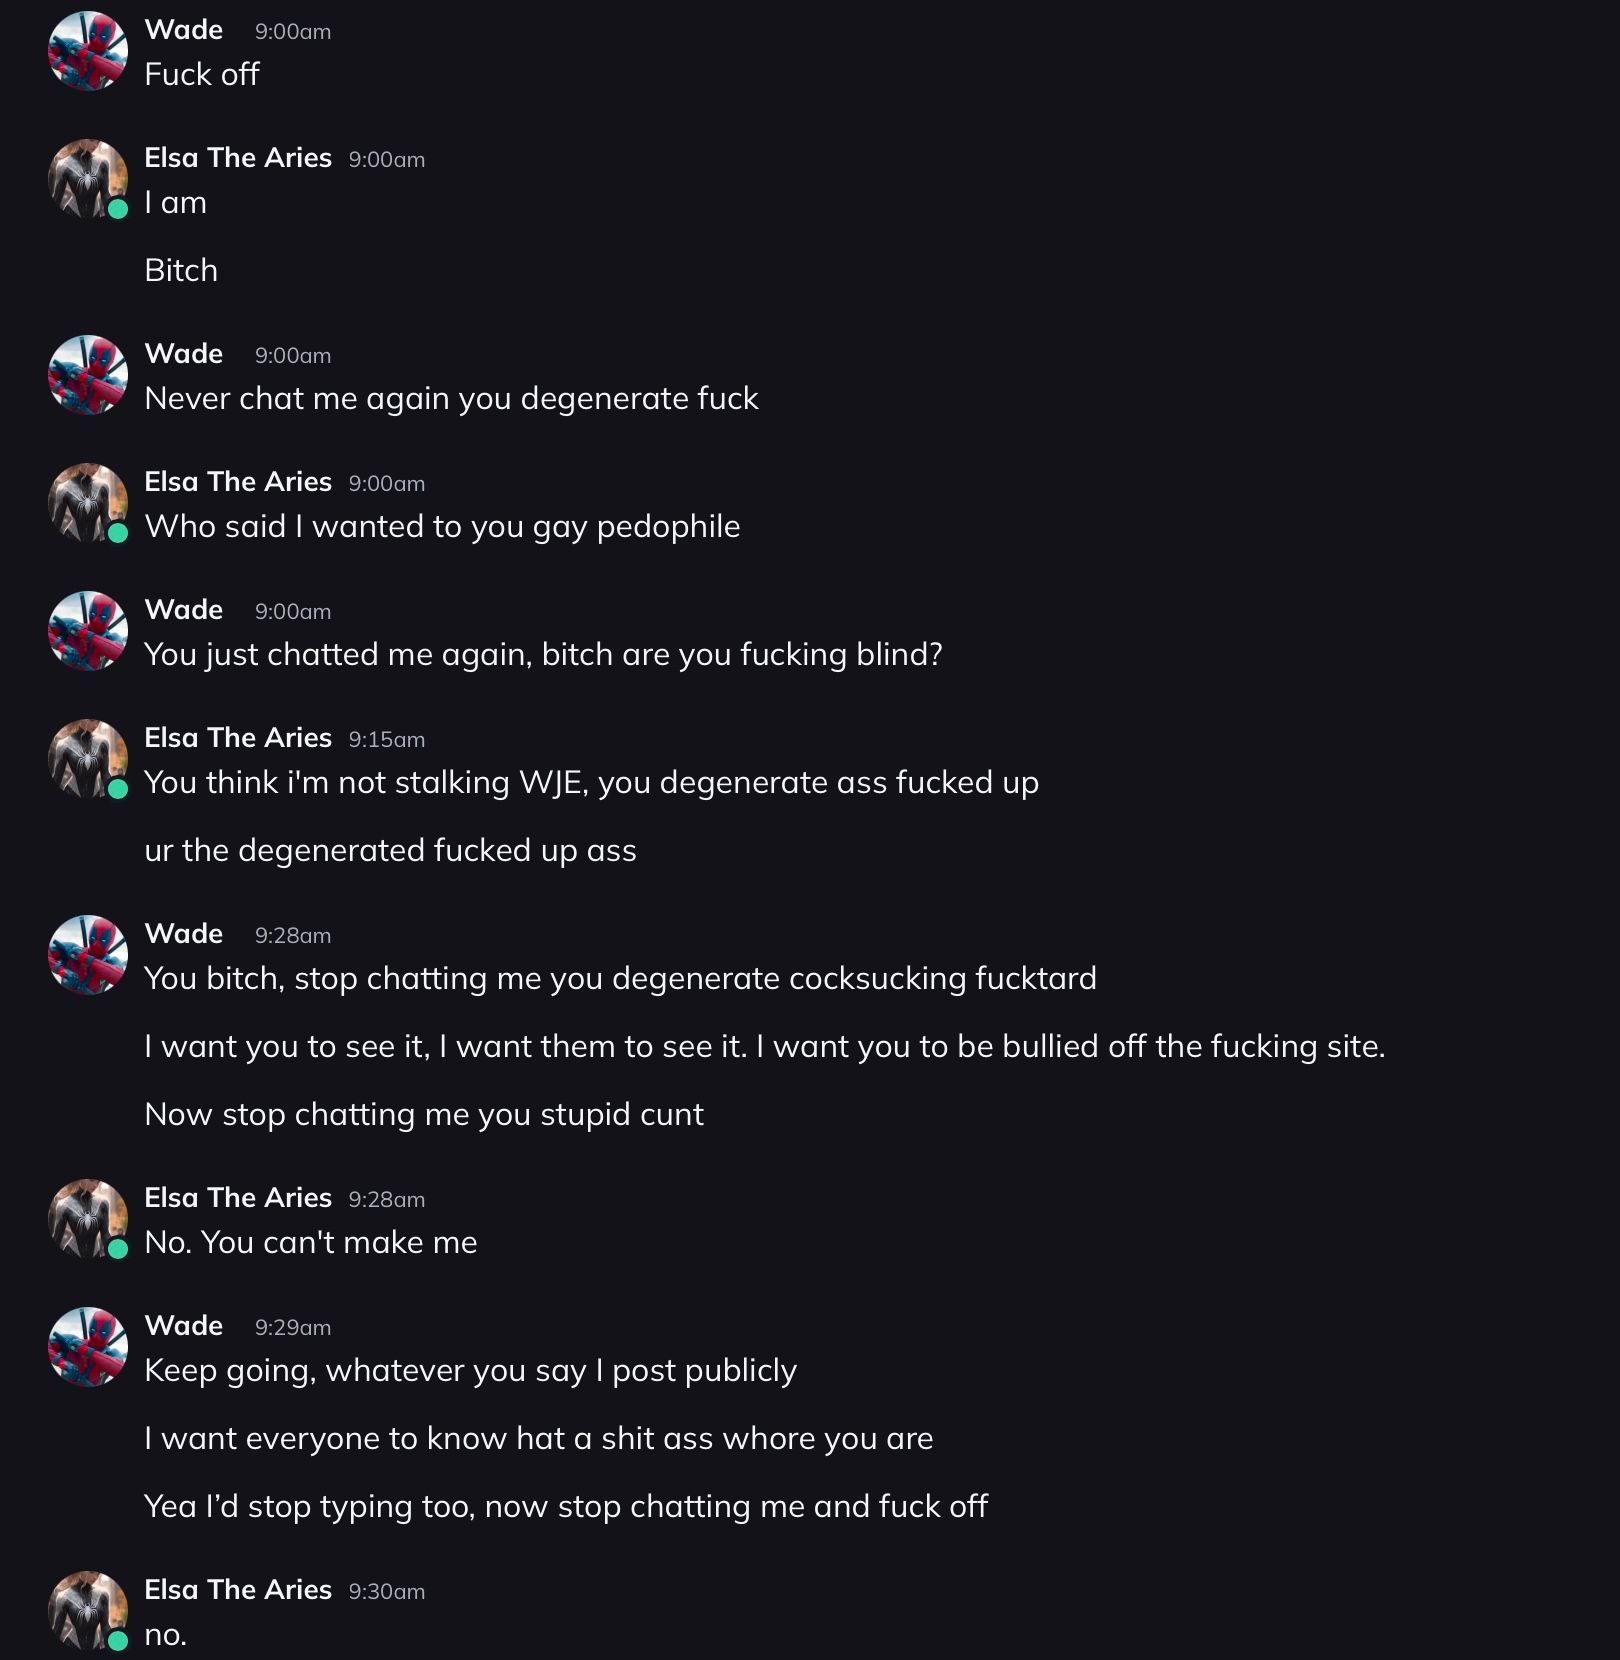1620x1660 pixels.
Task: Select the message "No. You can't make me"
Action: click(311, 1243)
